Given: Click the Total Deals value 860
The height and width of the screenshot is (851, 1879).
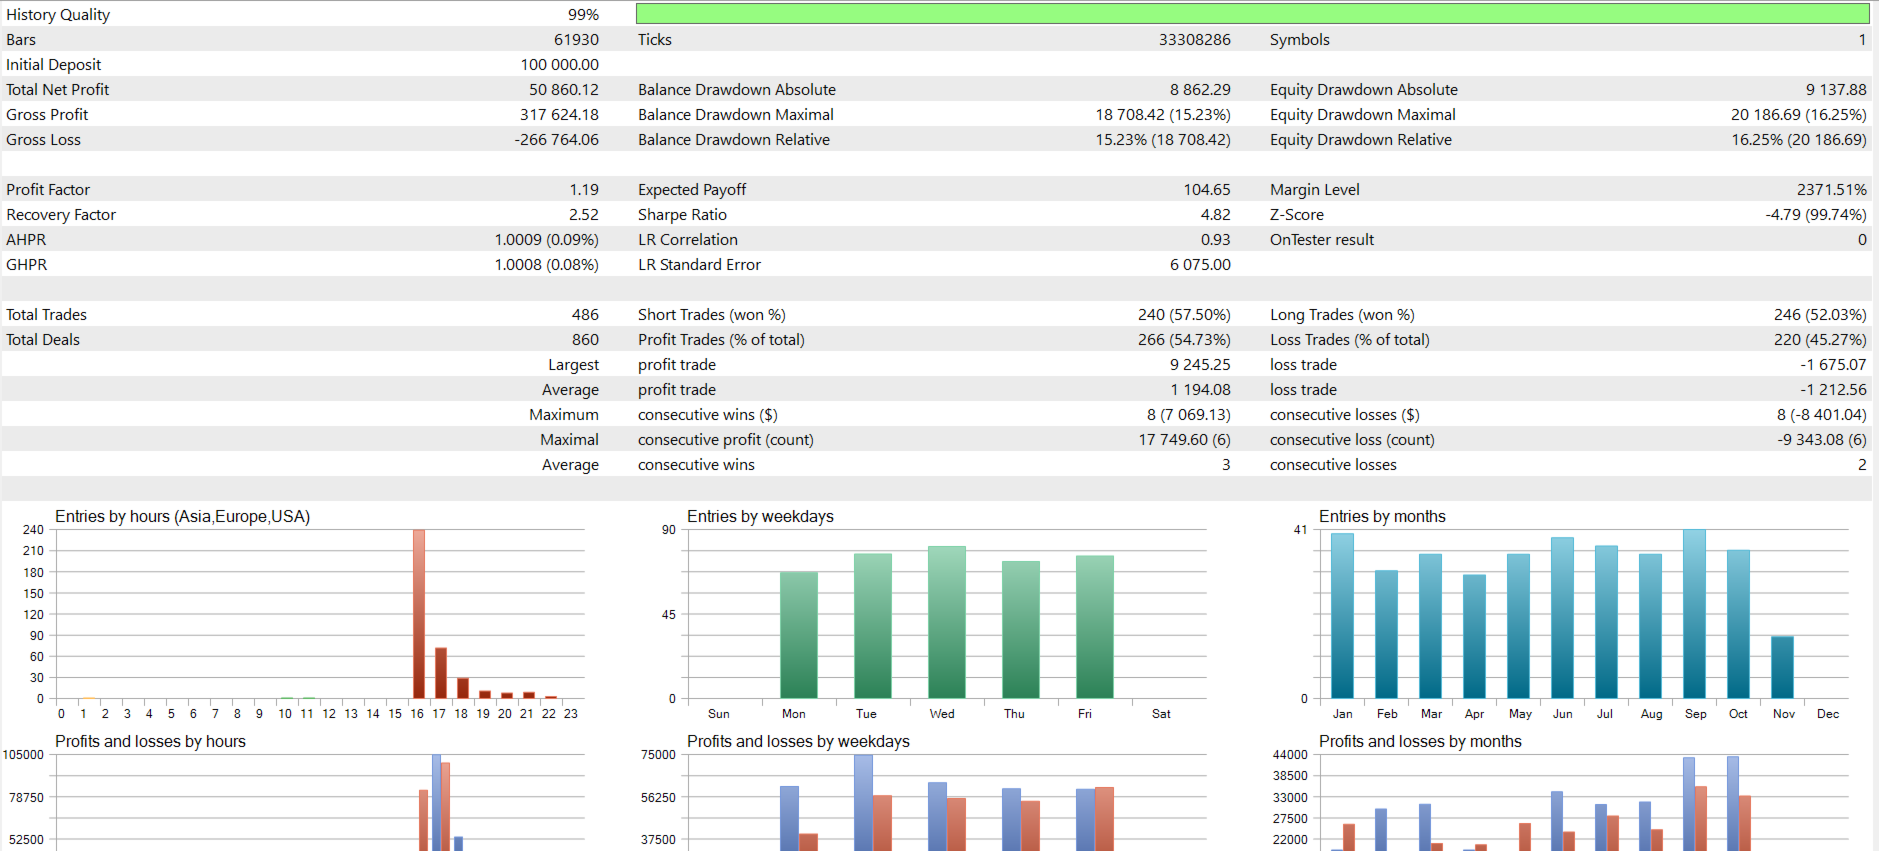Looking at the screenshot, I should pyautogui.click(x=585, y=340).
